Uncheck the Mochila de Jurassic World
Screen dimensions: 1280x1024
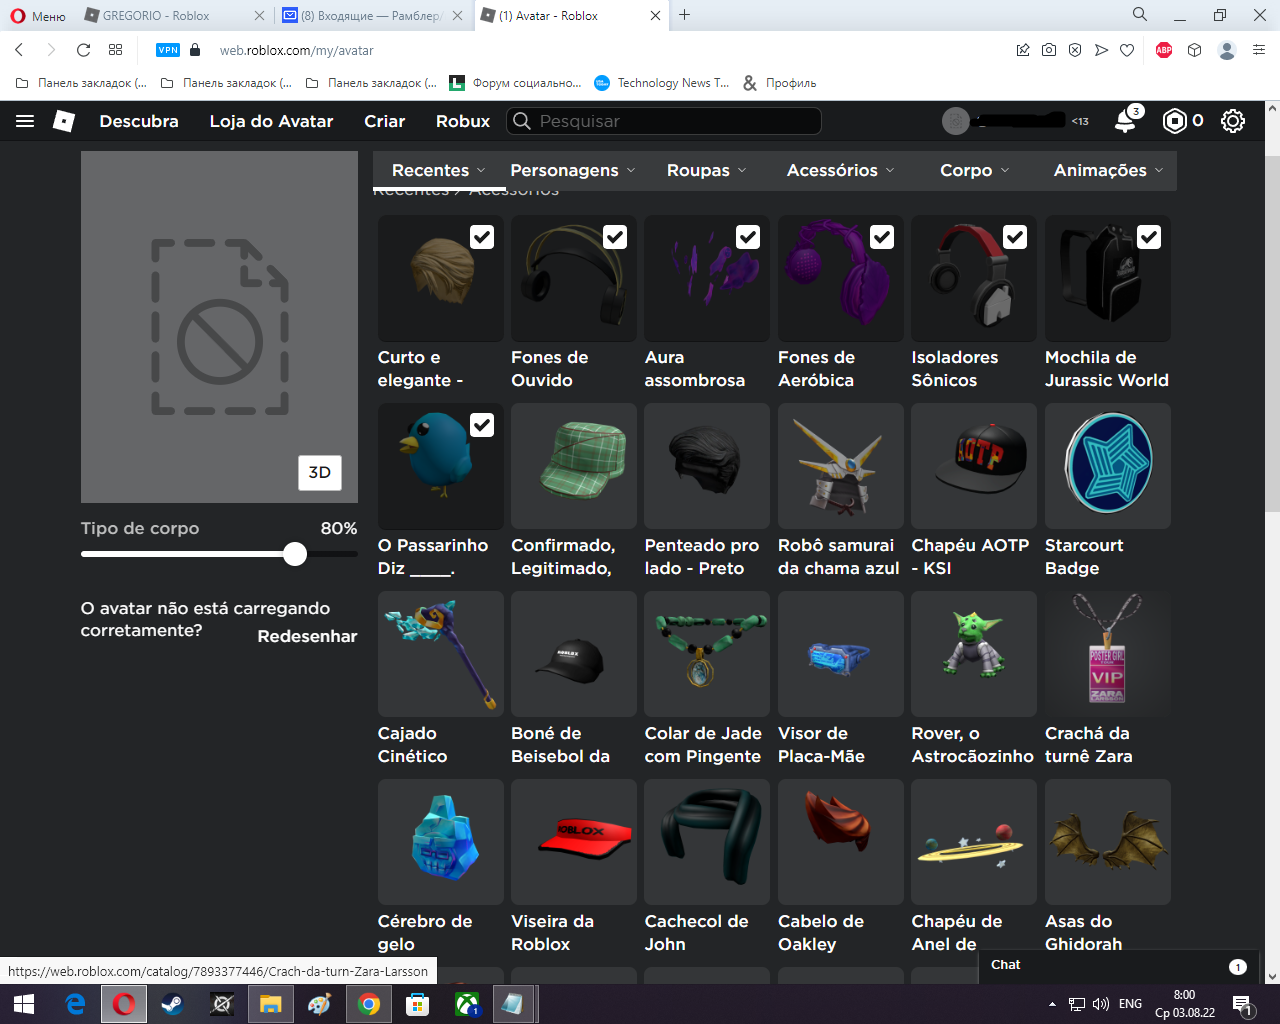coord(1149,237)
